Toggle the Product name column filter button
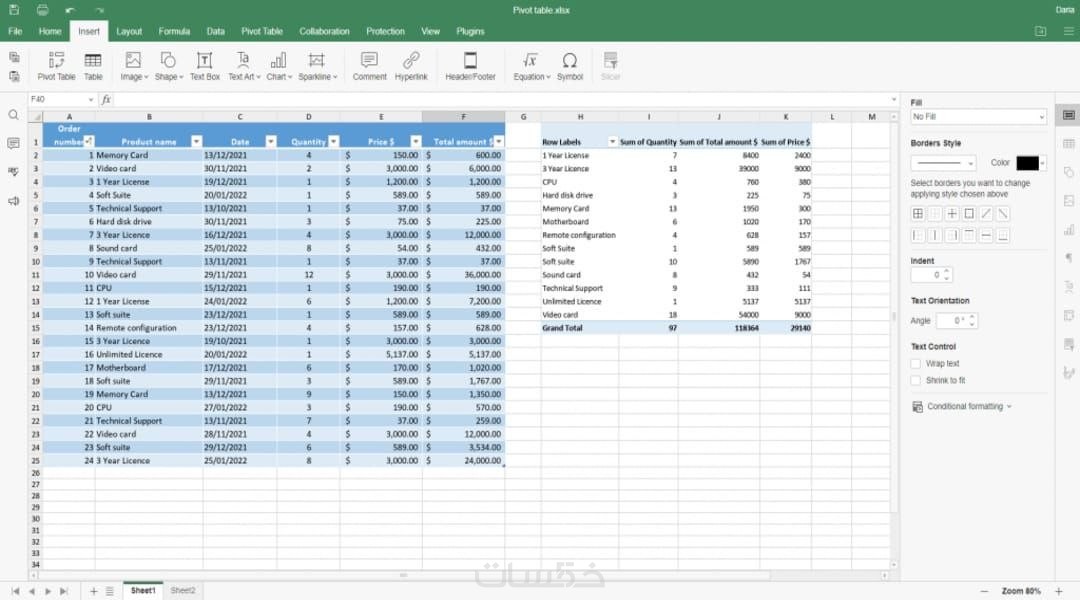This screenshot has width=1080, height=600. [196, 141]
